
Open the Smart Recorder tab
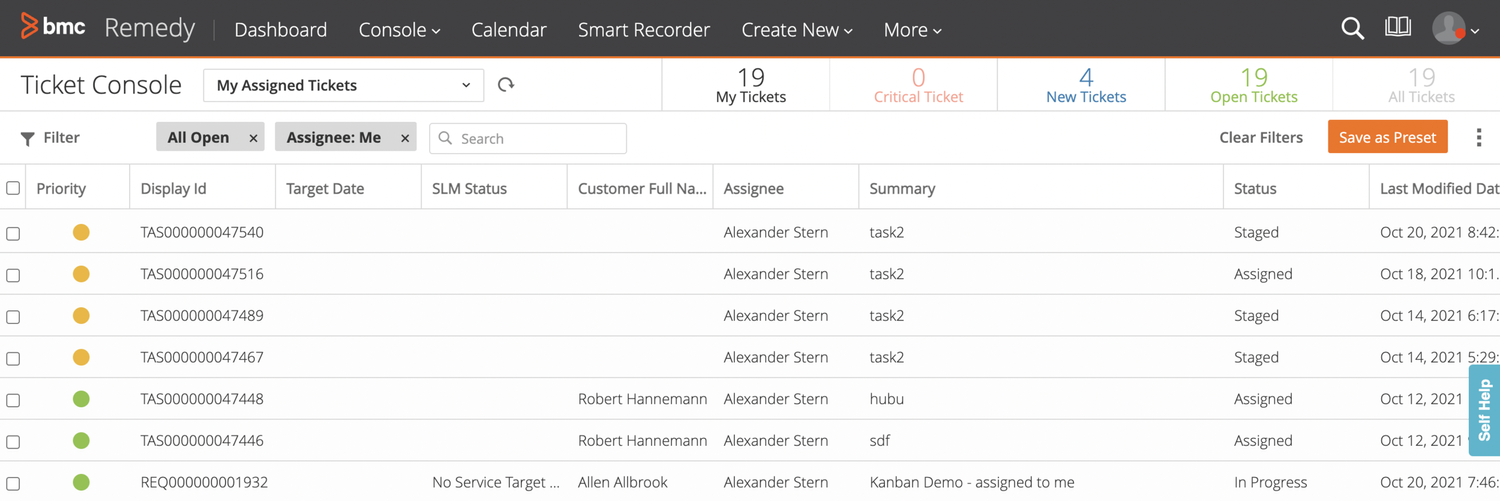pos(643,30)
